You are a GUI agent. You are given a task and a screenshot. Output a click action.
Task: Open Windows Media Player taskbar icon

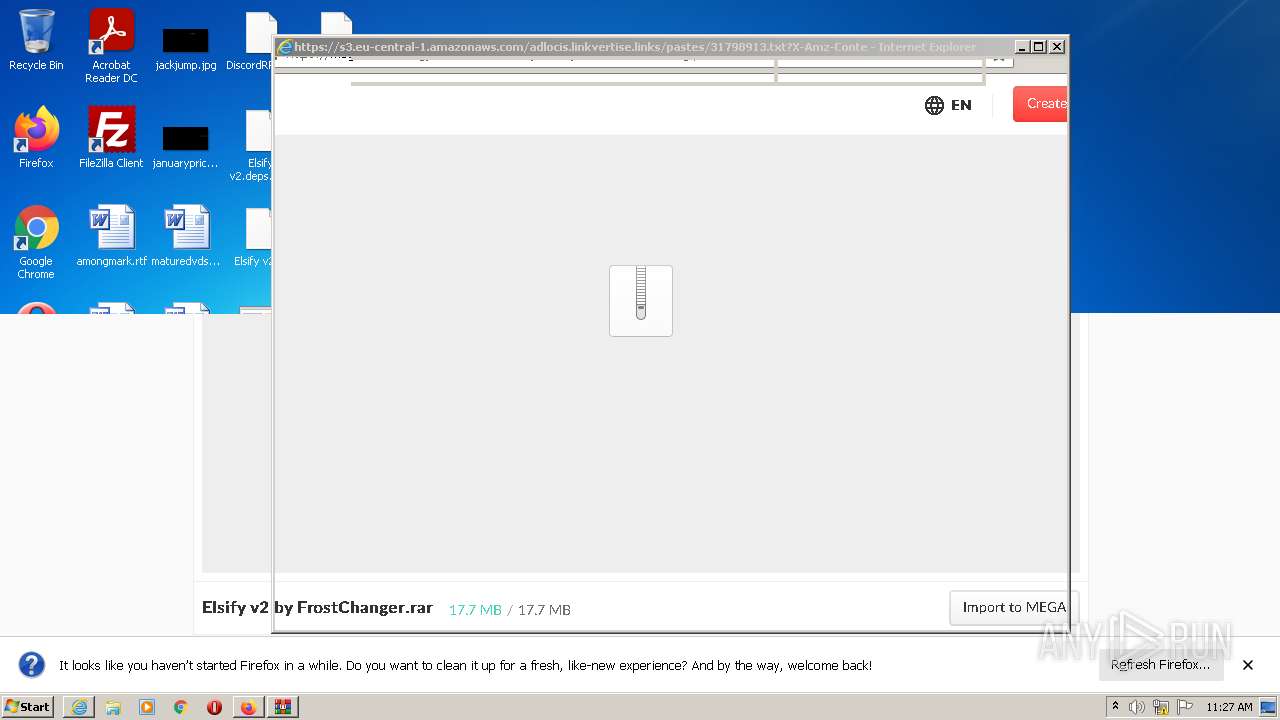[x=147, y=707]
